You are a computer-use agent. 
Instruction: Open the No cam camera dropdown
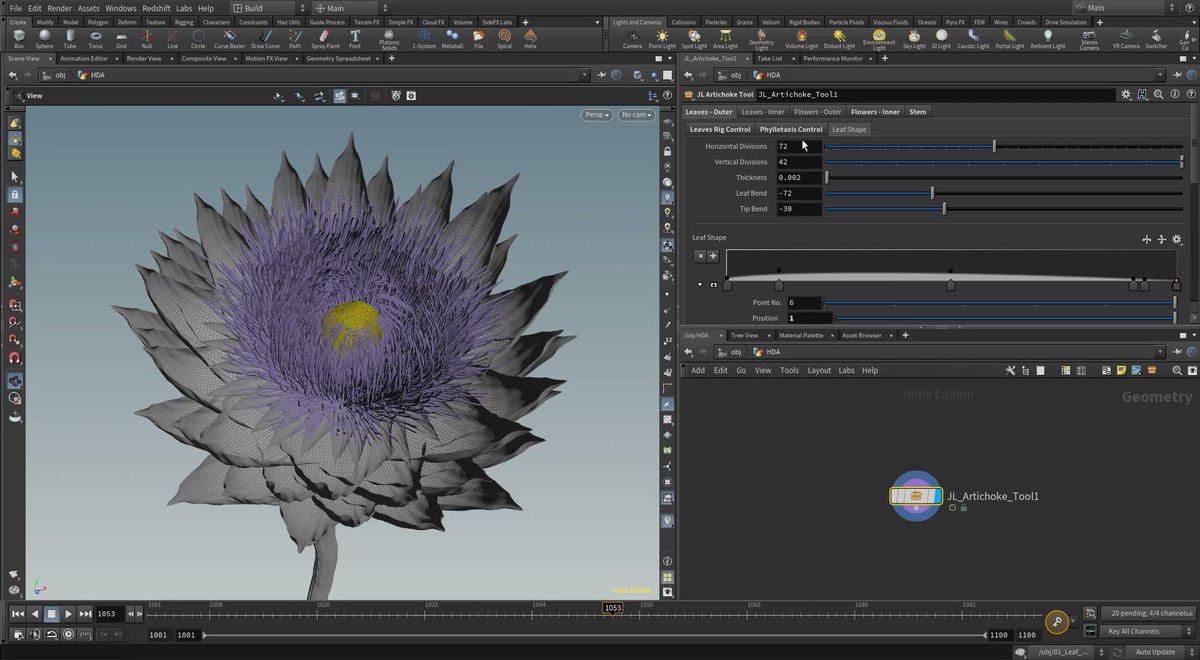coord(636,115)
